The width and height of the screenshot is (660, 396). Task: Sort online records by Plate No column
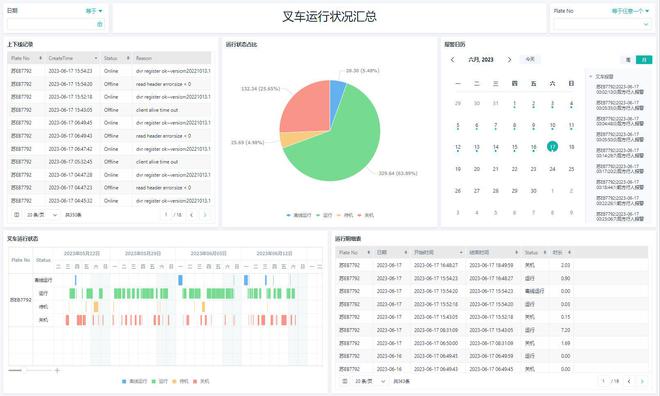pos(40,58)
